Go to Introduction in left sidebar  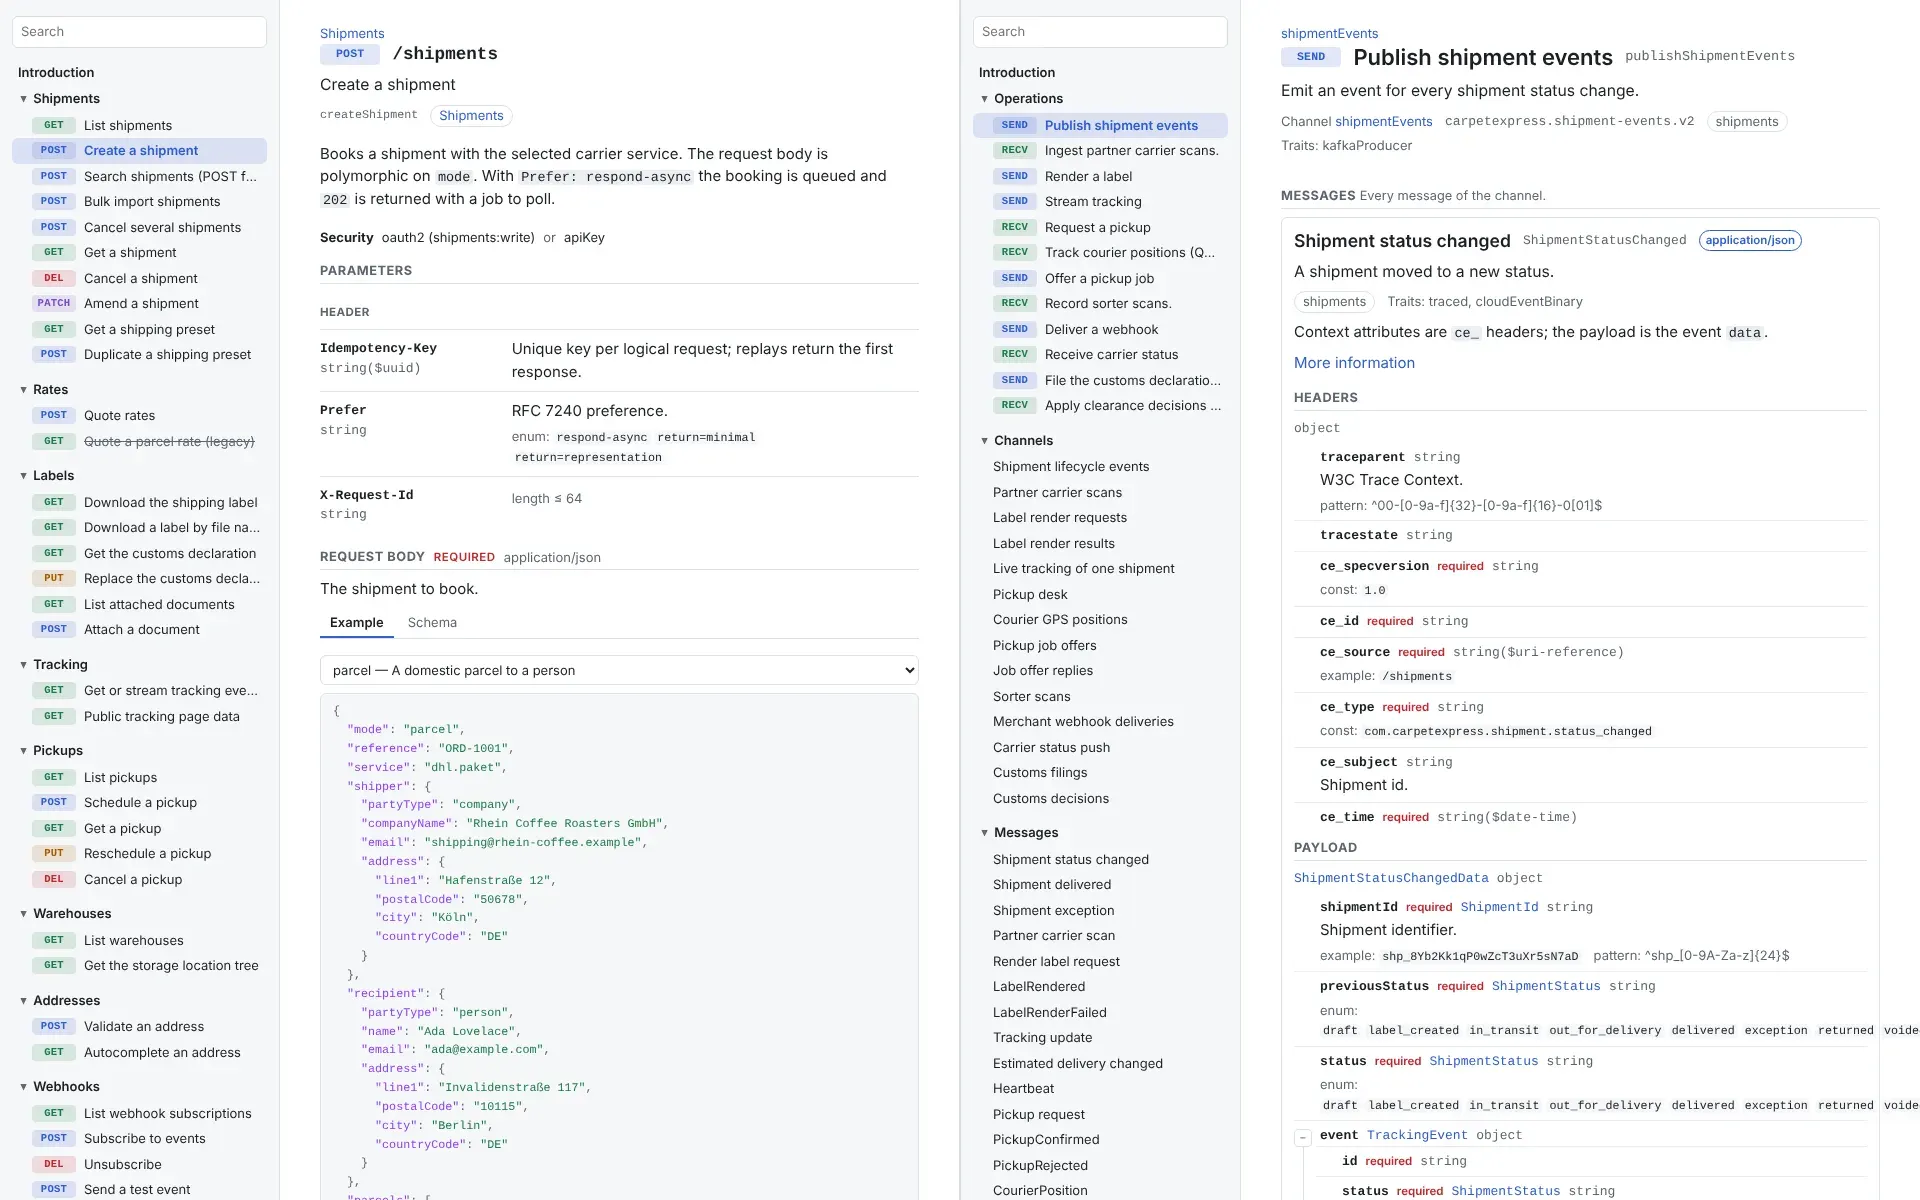click(x=56, y=72)
